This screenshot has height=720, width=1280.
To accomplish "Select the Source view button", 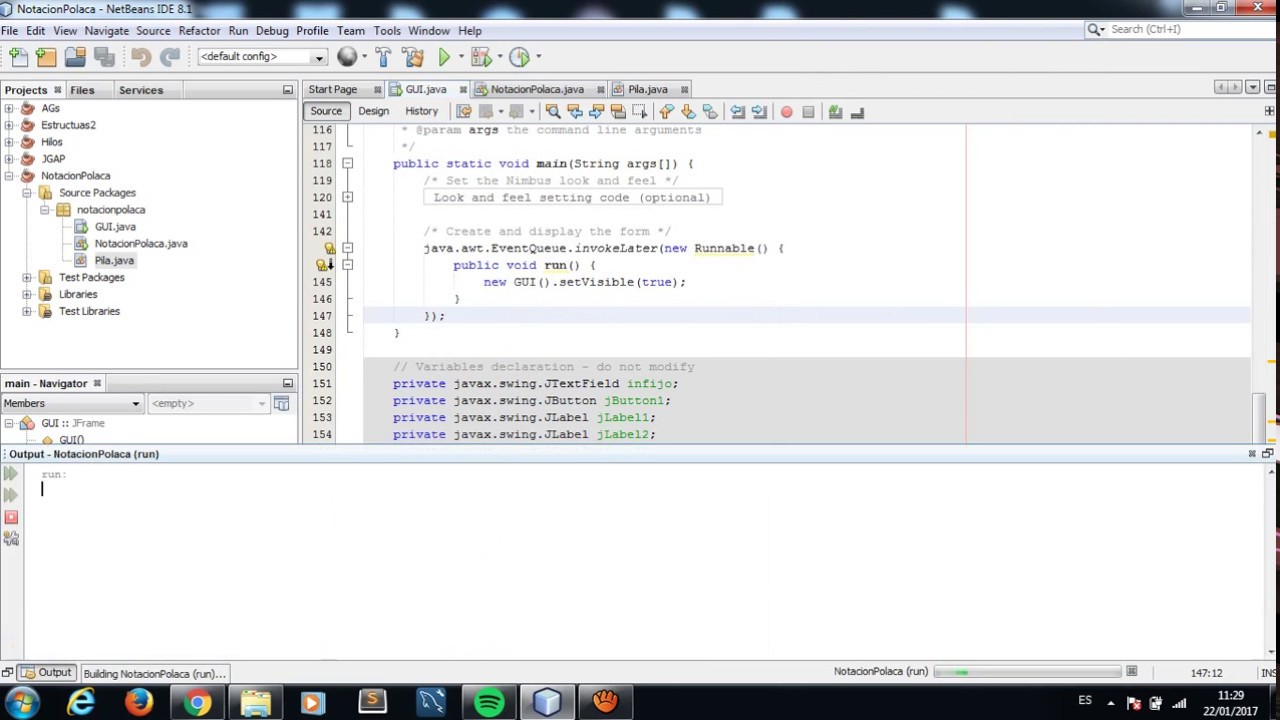I will point(326,111).
